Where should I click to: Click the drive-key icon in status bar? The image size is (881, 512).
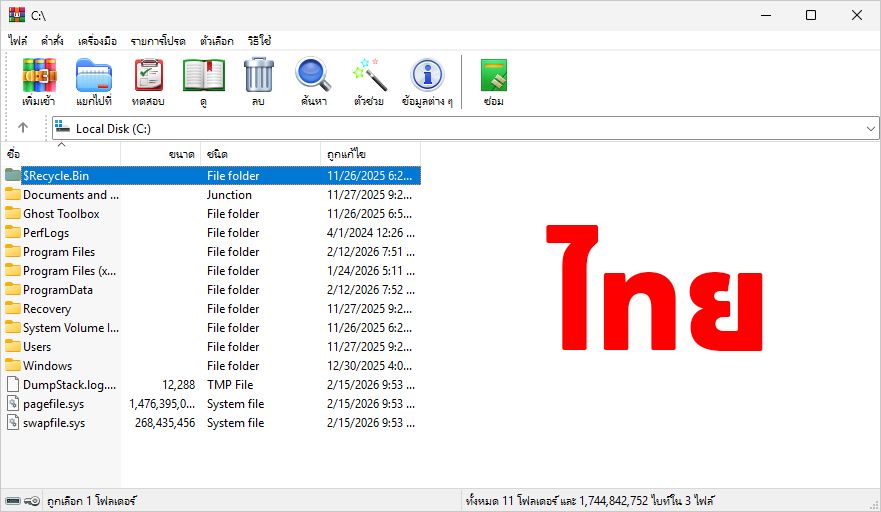(22, 501)
